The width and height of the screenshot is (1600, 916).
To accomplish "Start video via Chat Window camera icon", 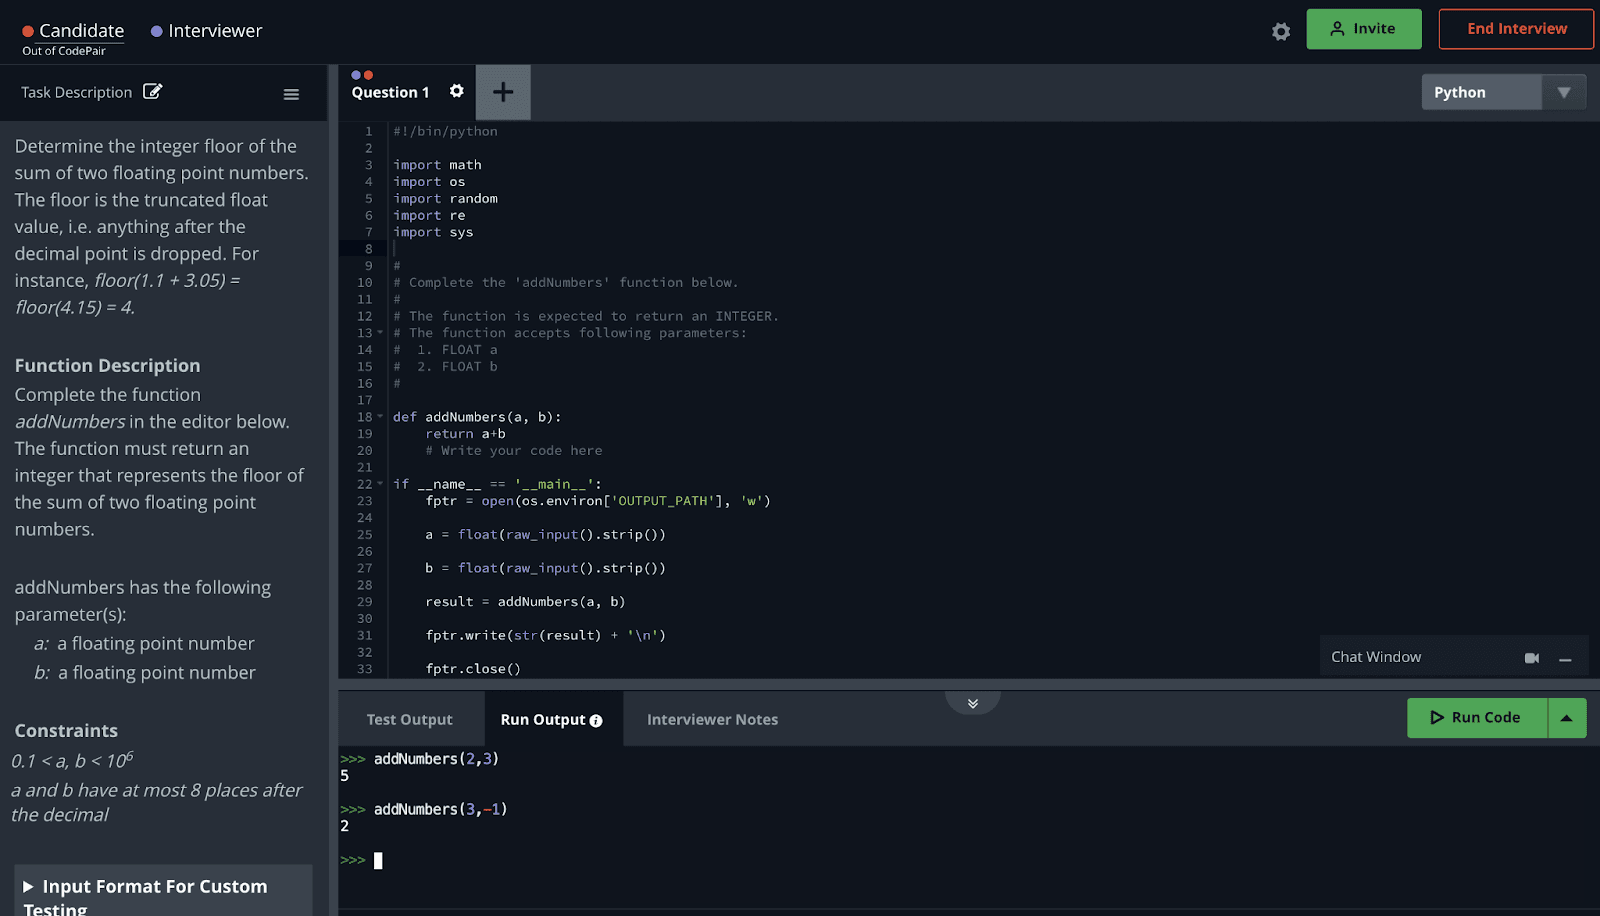I will [1533, 657].
